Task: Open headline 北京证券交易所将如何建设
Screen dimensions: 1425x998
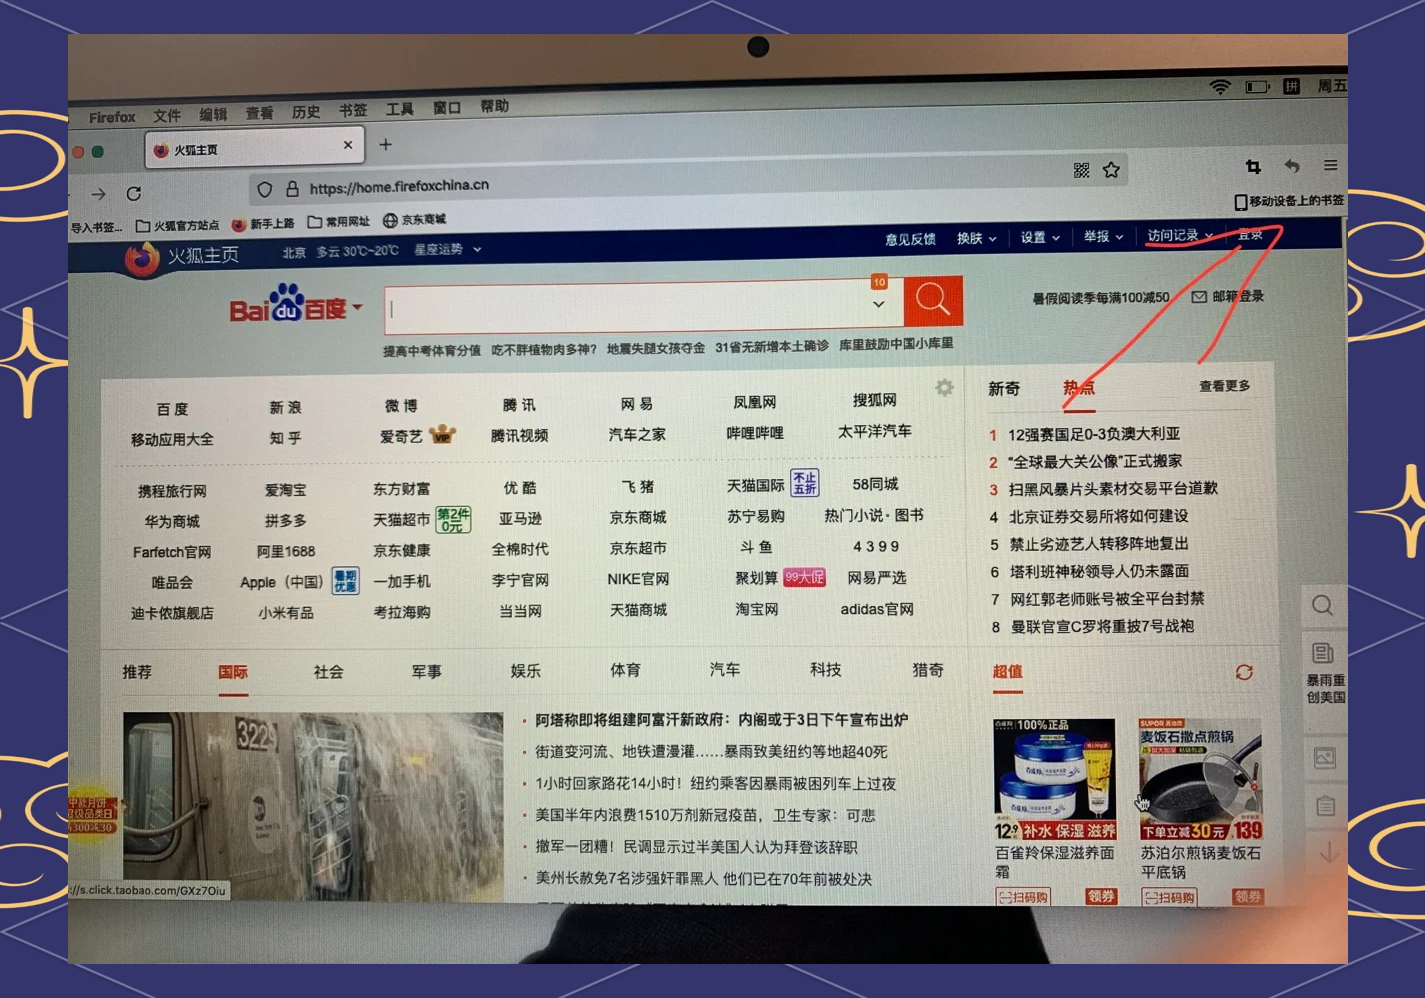Action: 1098,516
